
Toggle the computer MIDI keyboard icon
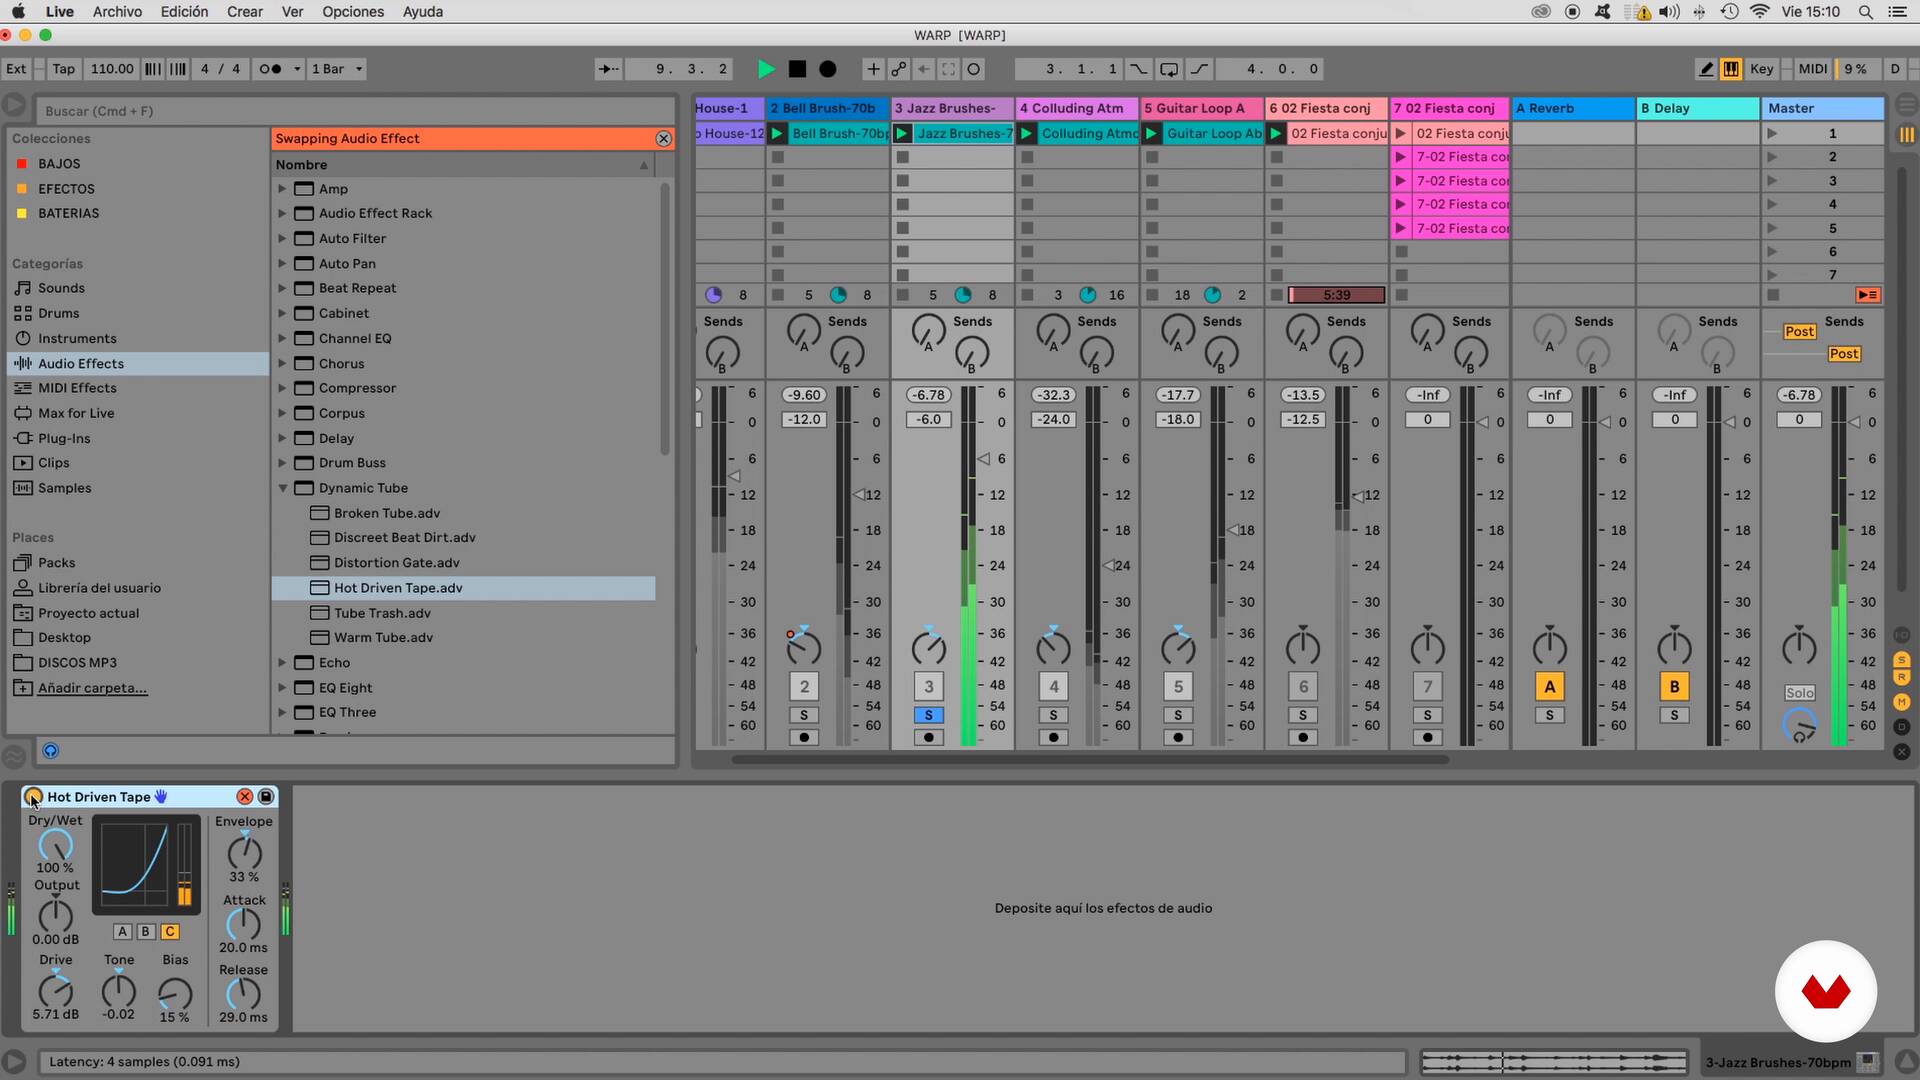[x=1731, y=69]
